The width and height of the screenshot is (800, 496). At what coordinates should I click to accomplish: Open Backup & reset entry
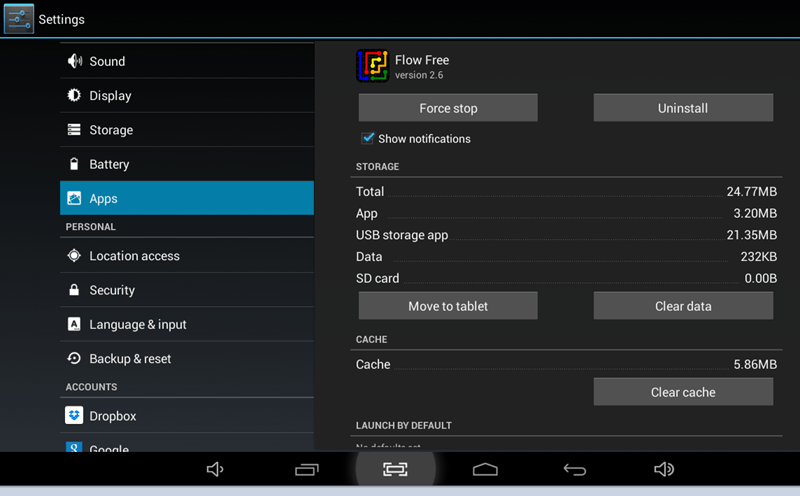[x=187, y=358]
